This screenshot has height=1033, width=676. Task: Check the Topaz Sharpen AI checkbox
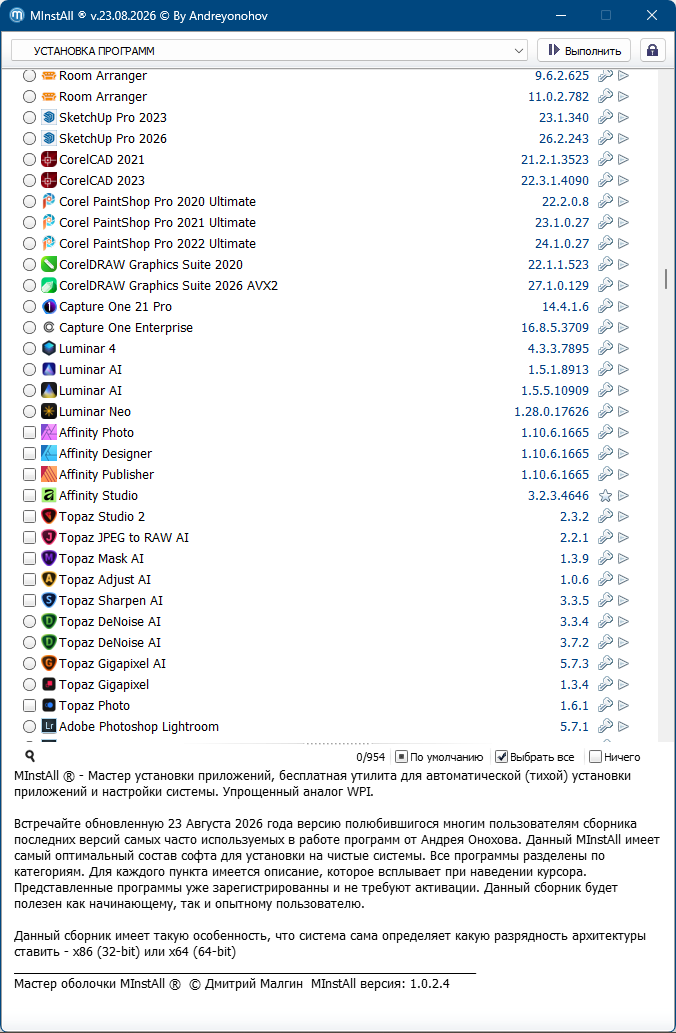[29, 601]
